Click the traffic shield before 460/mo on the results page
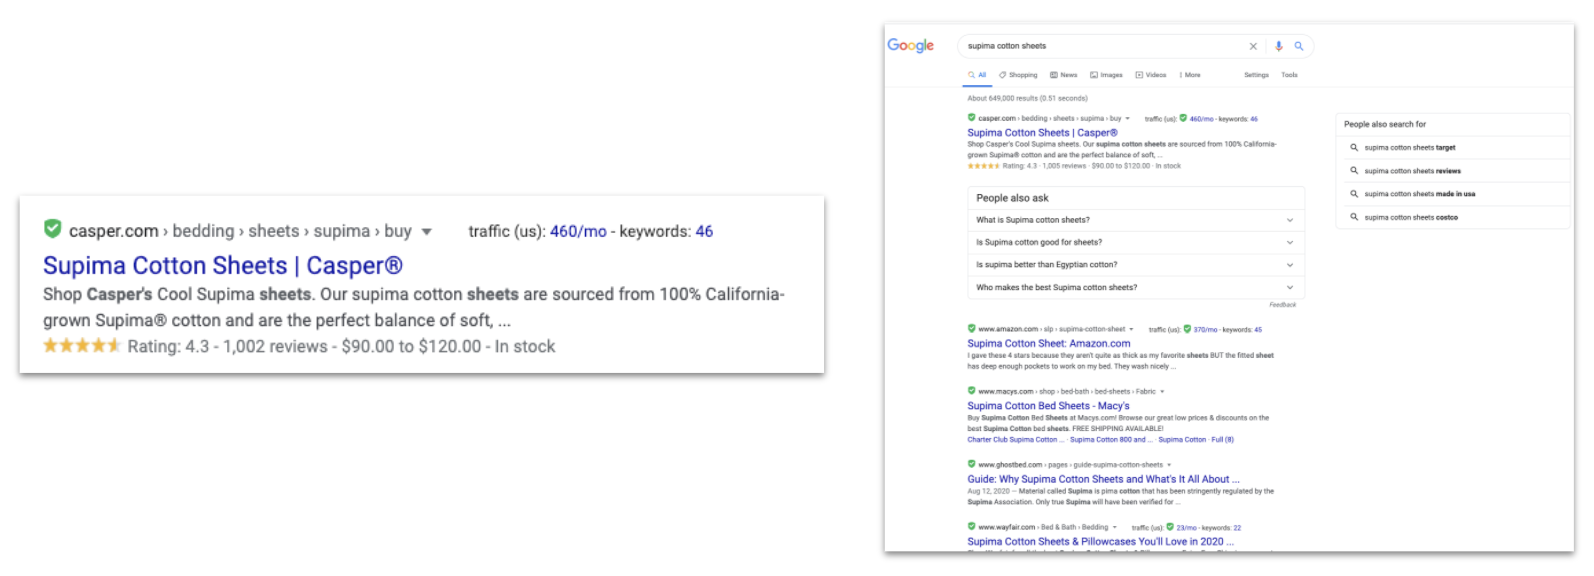This screenshot has height=576, width=1594. tap(1183, 118)
